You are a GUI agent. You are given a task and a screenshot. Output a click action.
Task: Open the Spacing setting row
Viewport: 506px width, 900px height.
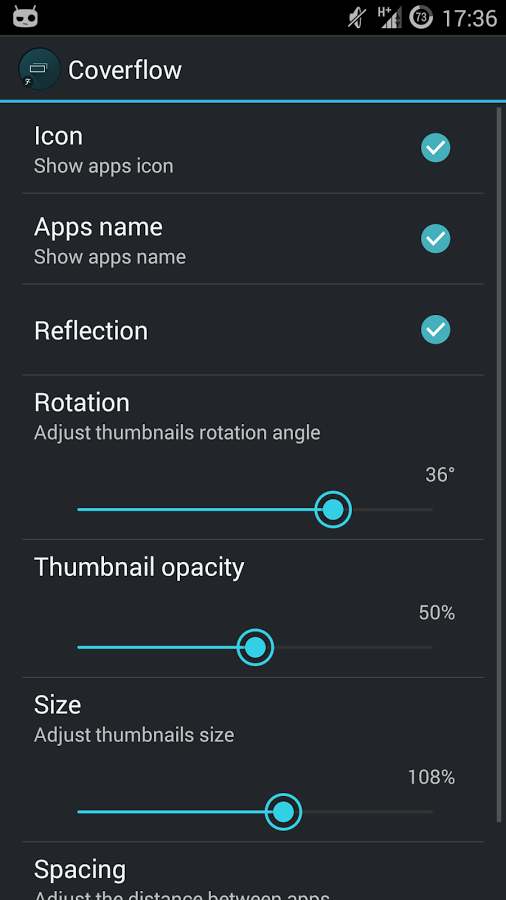pyautogui.click(x=252, y=871)
